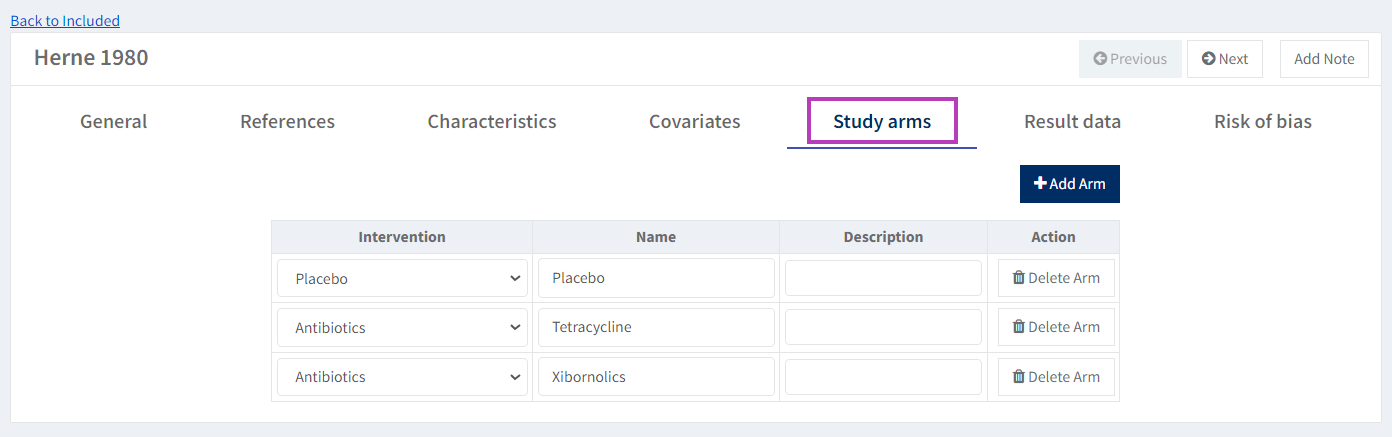
Task: Follow the Back to Included link
Action: tap(65, 21)
